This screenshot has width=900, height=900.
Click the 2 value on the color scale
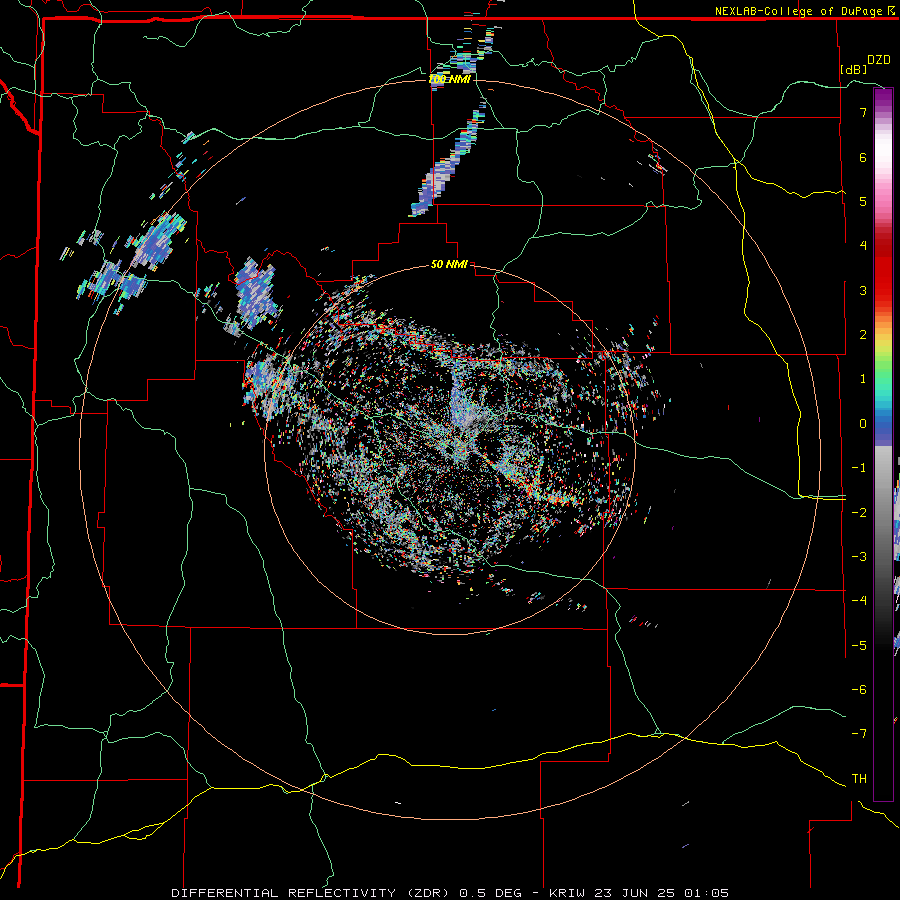[x=863, y=335]
